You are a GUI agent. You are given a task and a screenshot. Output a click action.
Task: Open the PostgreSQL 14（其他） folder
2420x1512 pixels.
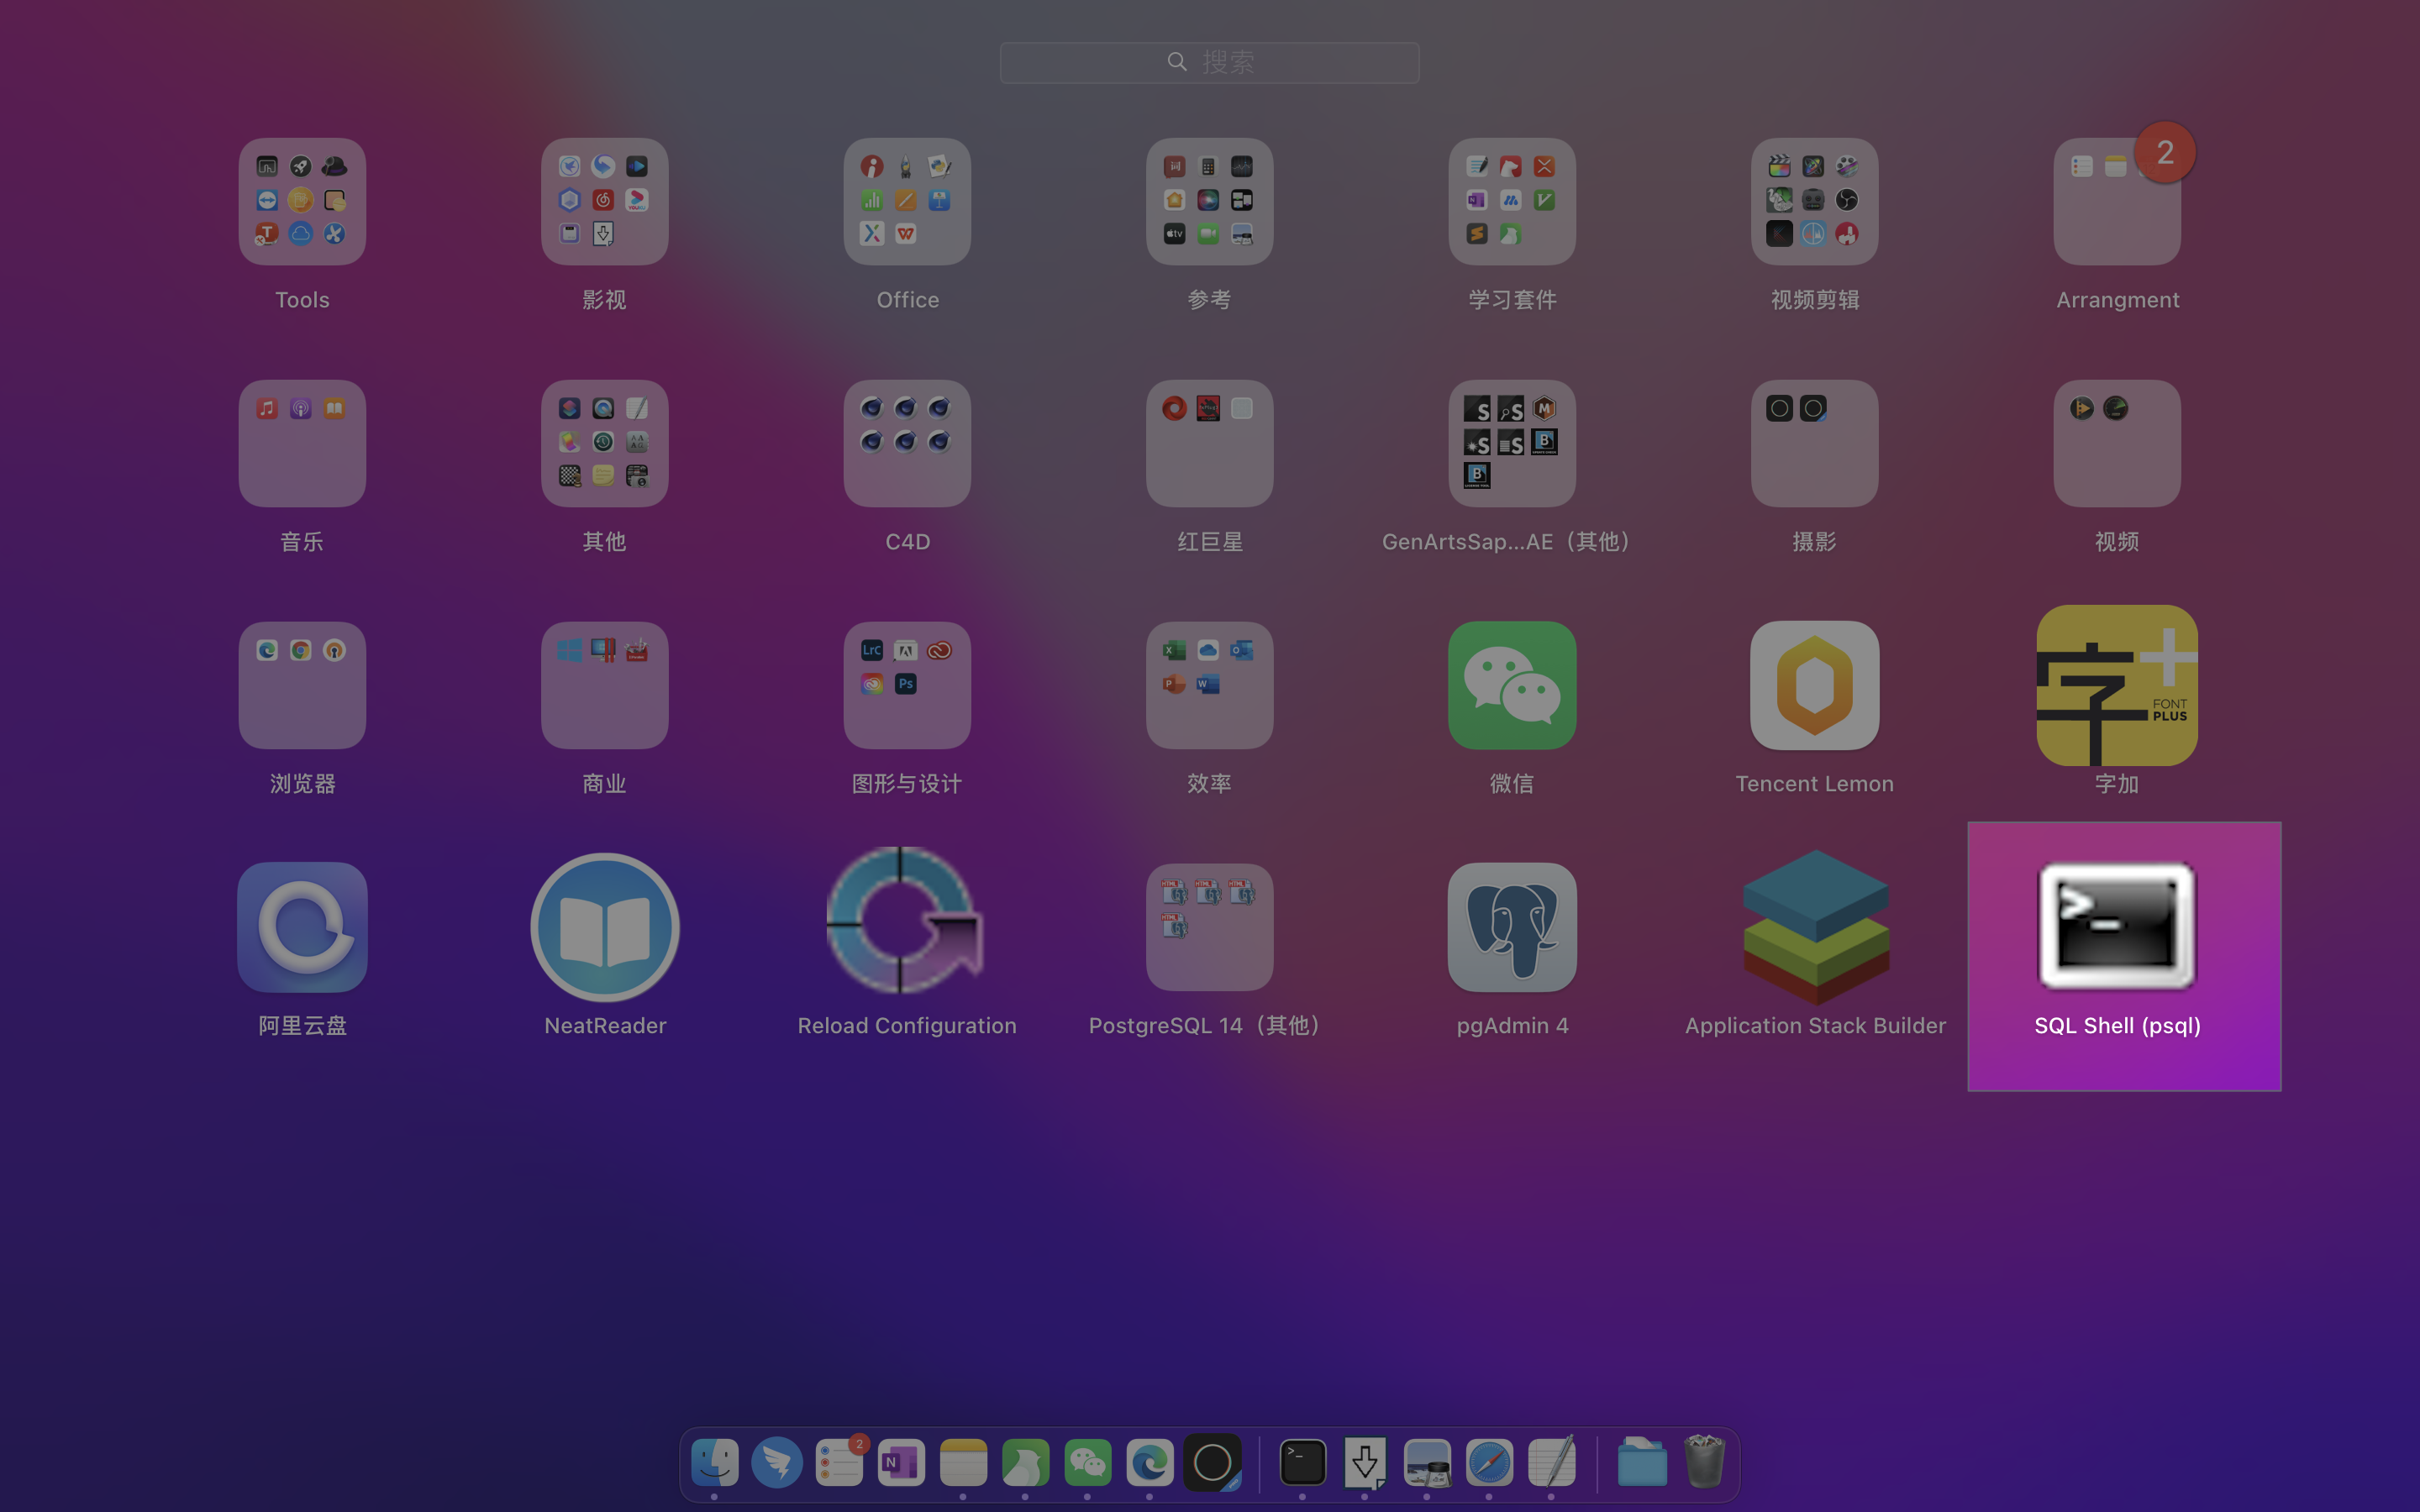tap(1210, 927)
